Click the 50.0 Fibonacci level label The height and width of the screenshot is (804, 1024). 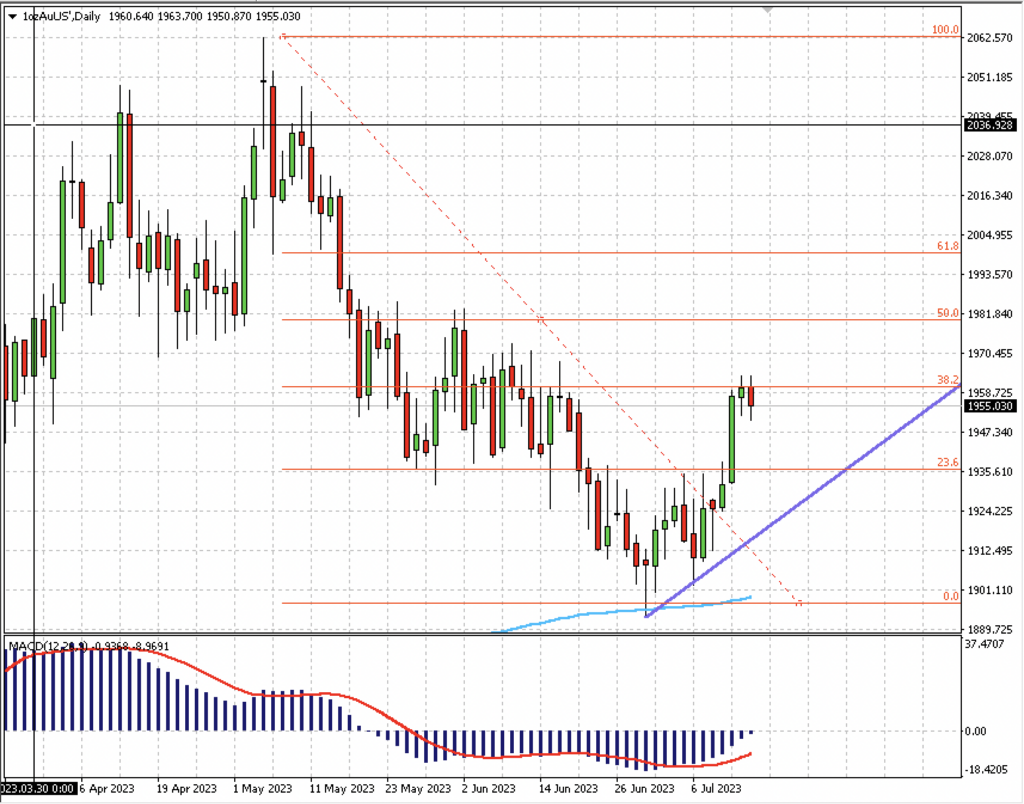[x=948, y=313]
